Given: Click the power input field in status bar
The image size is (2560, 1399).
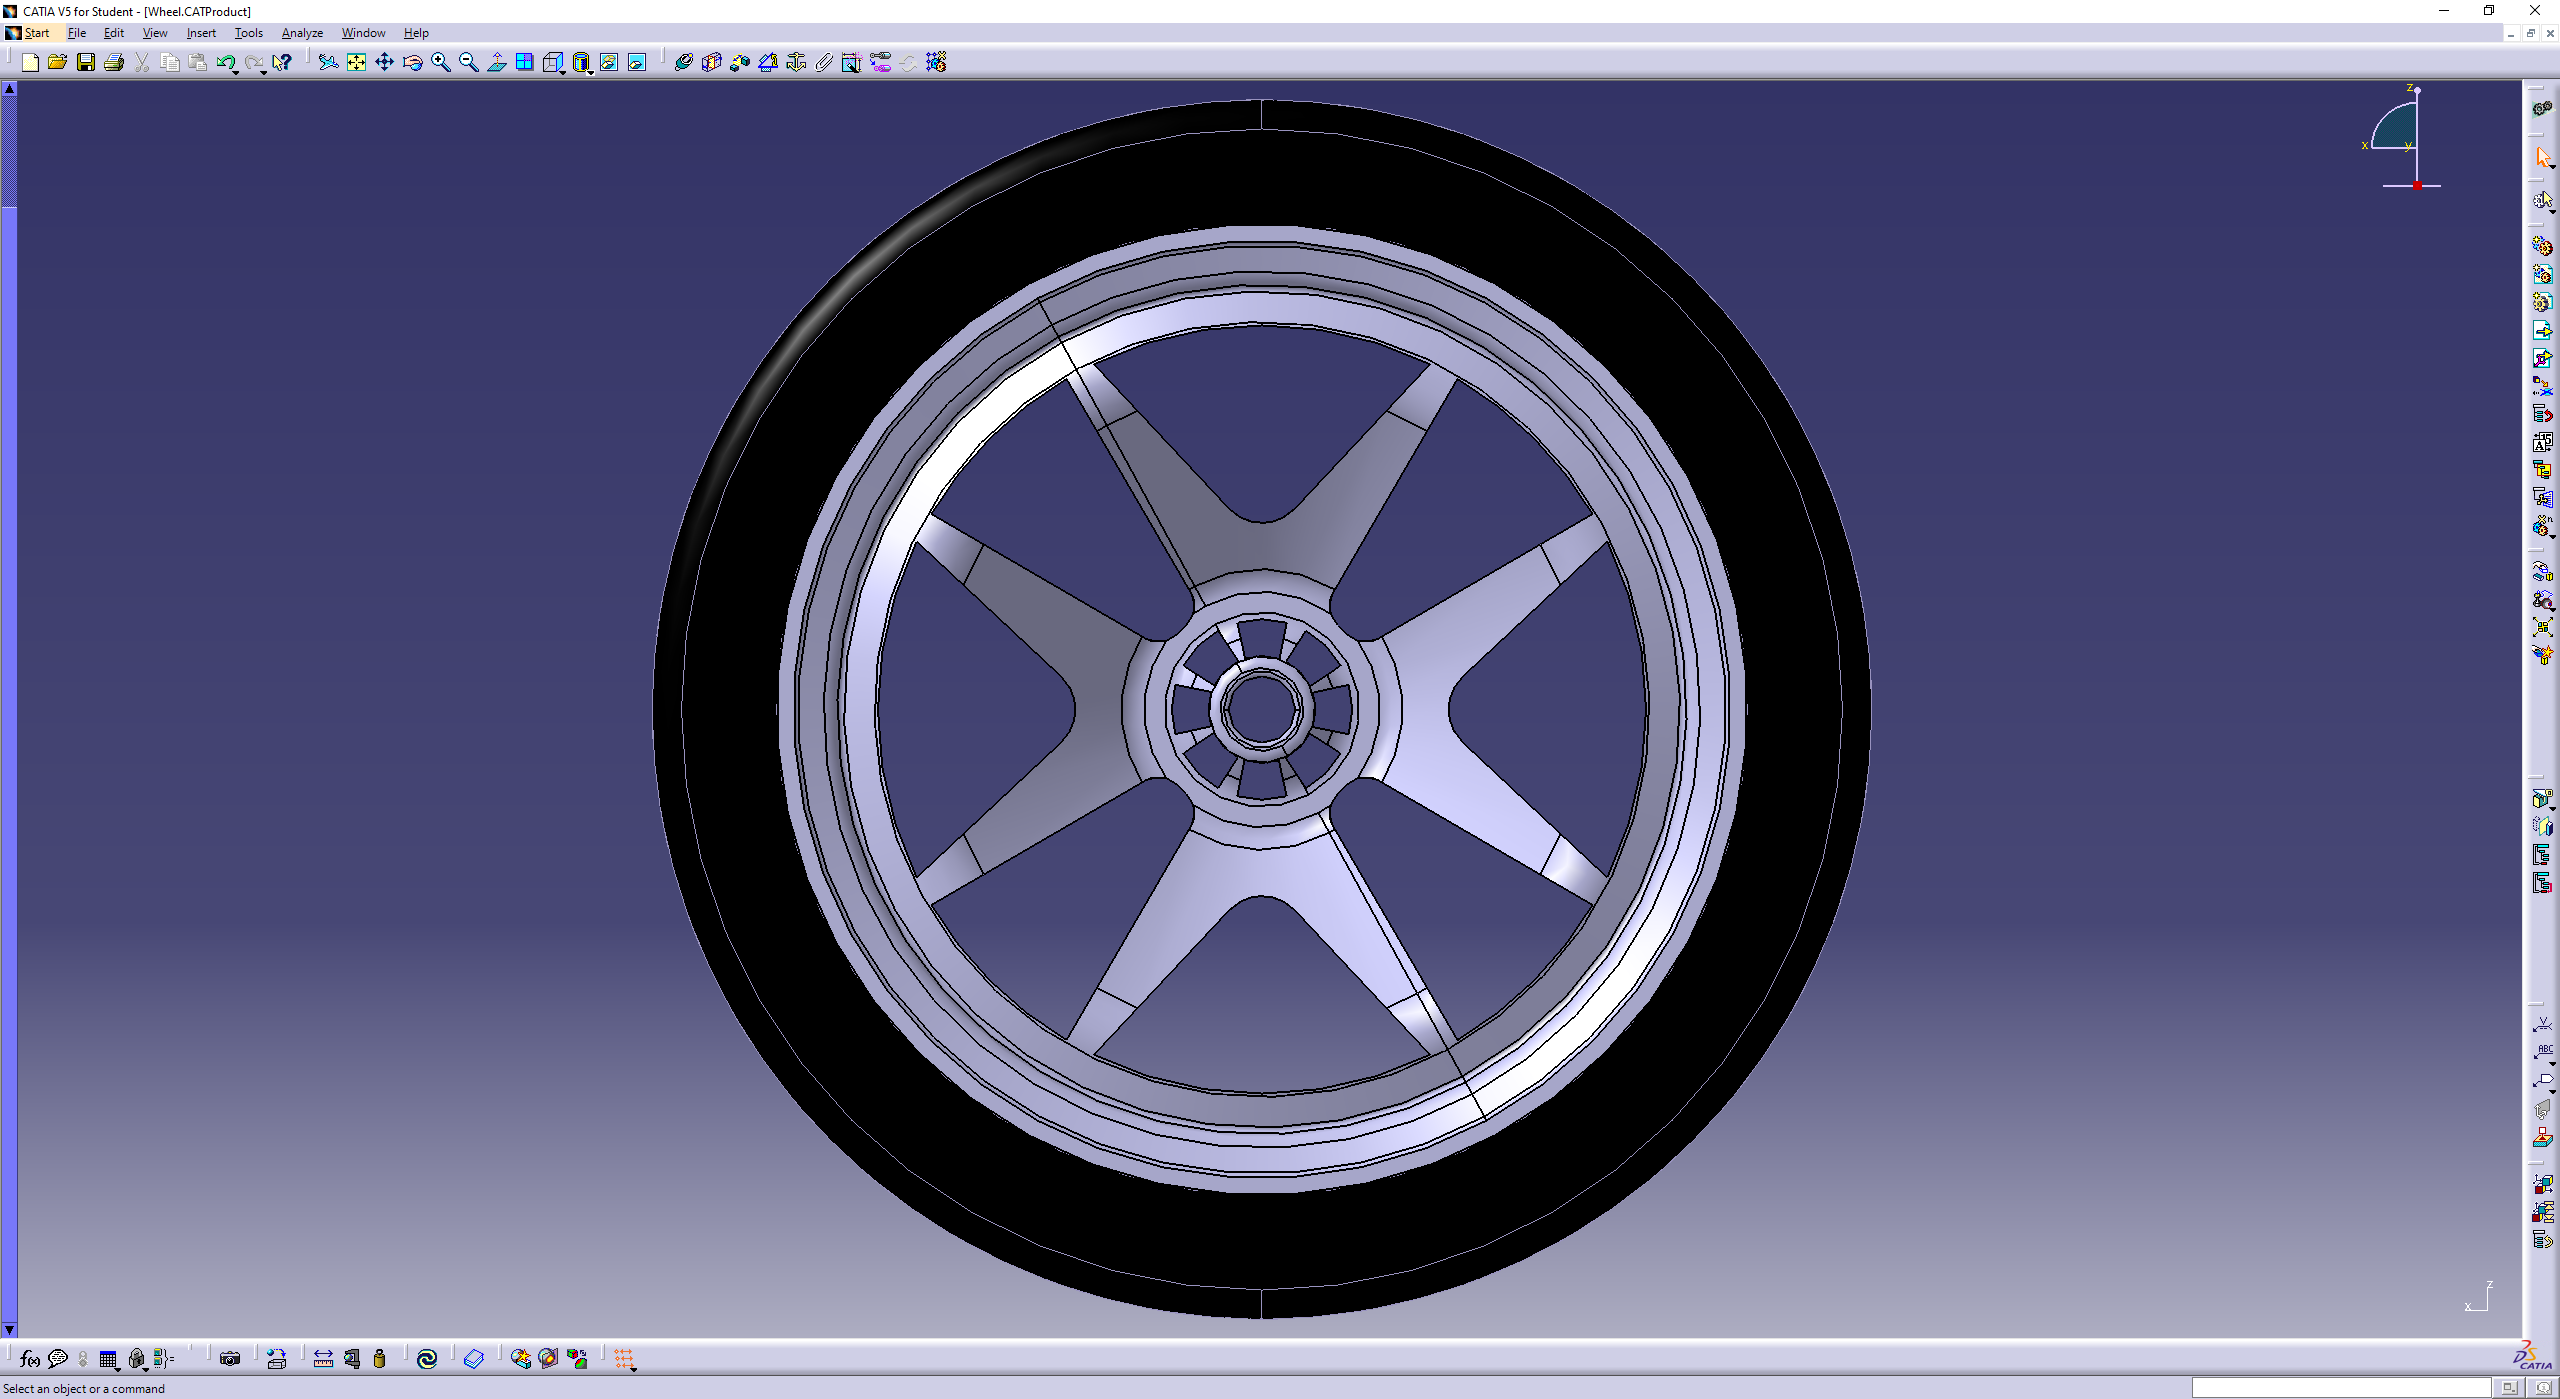Looking at the screenshot, I should pos(2340,1388).
